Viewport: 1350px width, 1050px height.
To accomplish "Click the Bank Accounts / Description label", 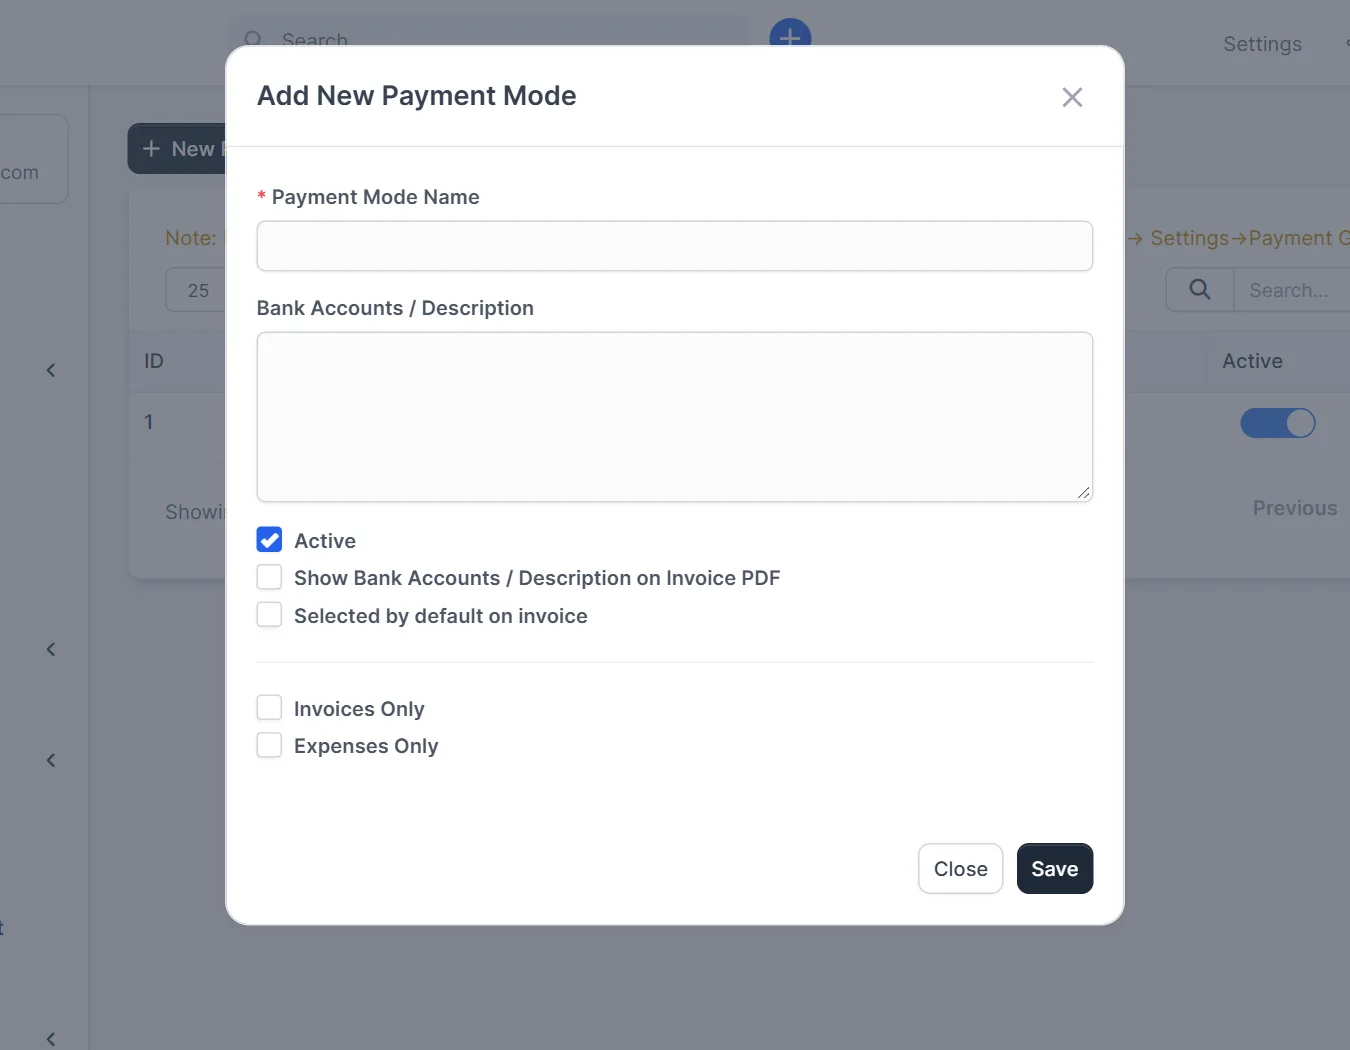I will click(x=395, y=308).
